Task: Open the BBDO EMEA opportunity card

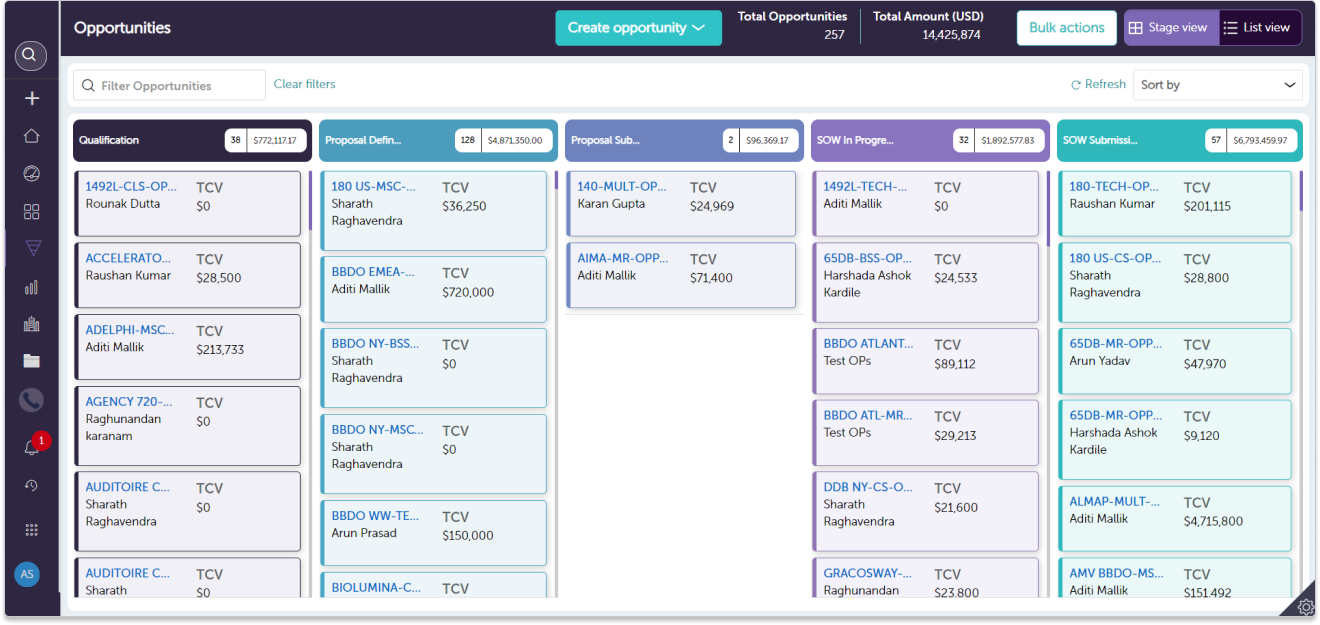Action: [373, 272]
